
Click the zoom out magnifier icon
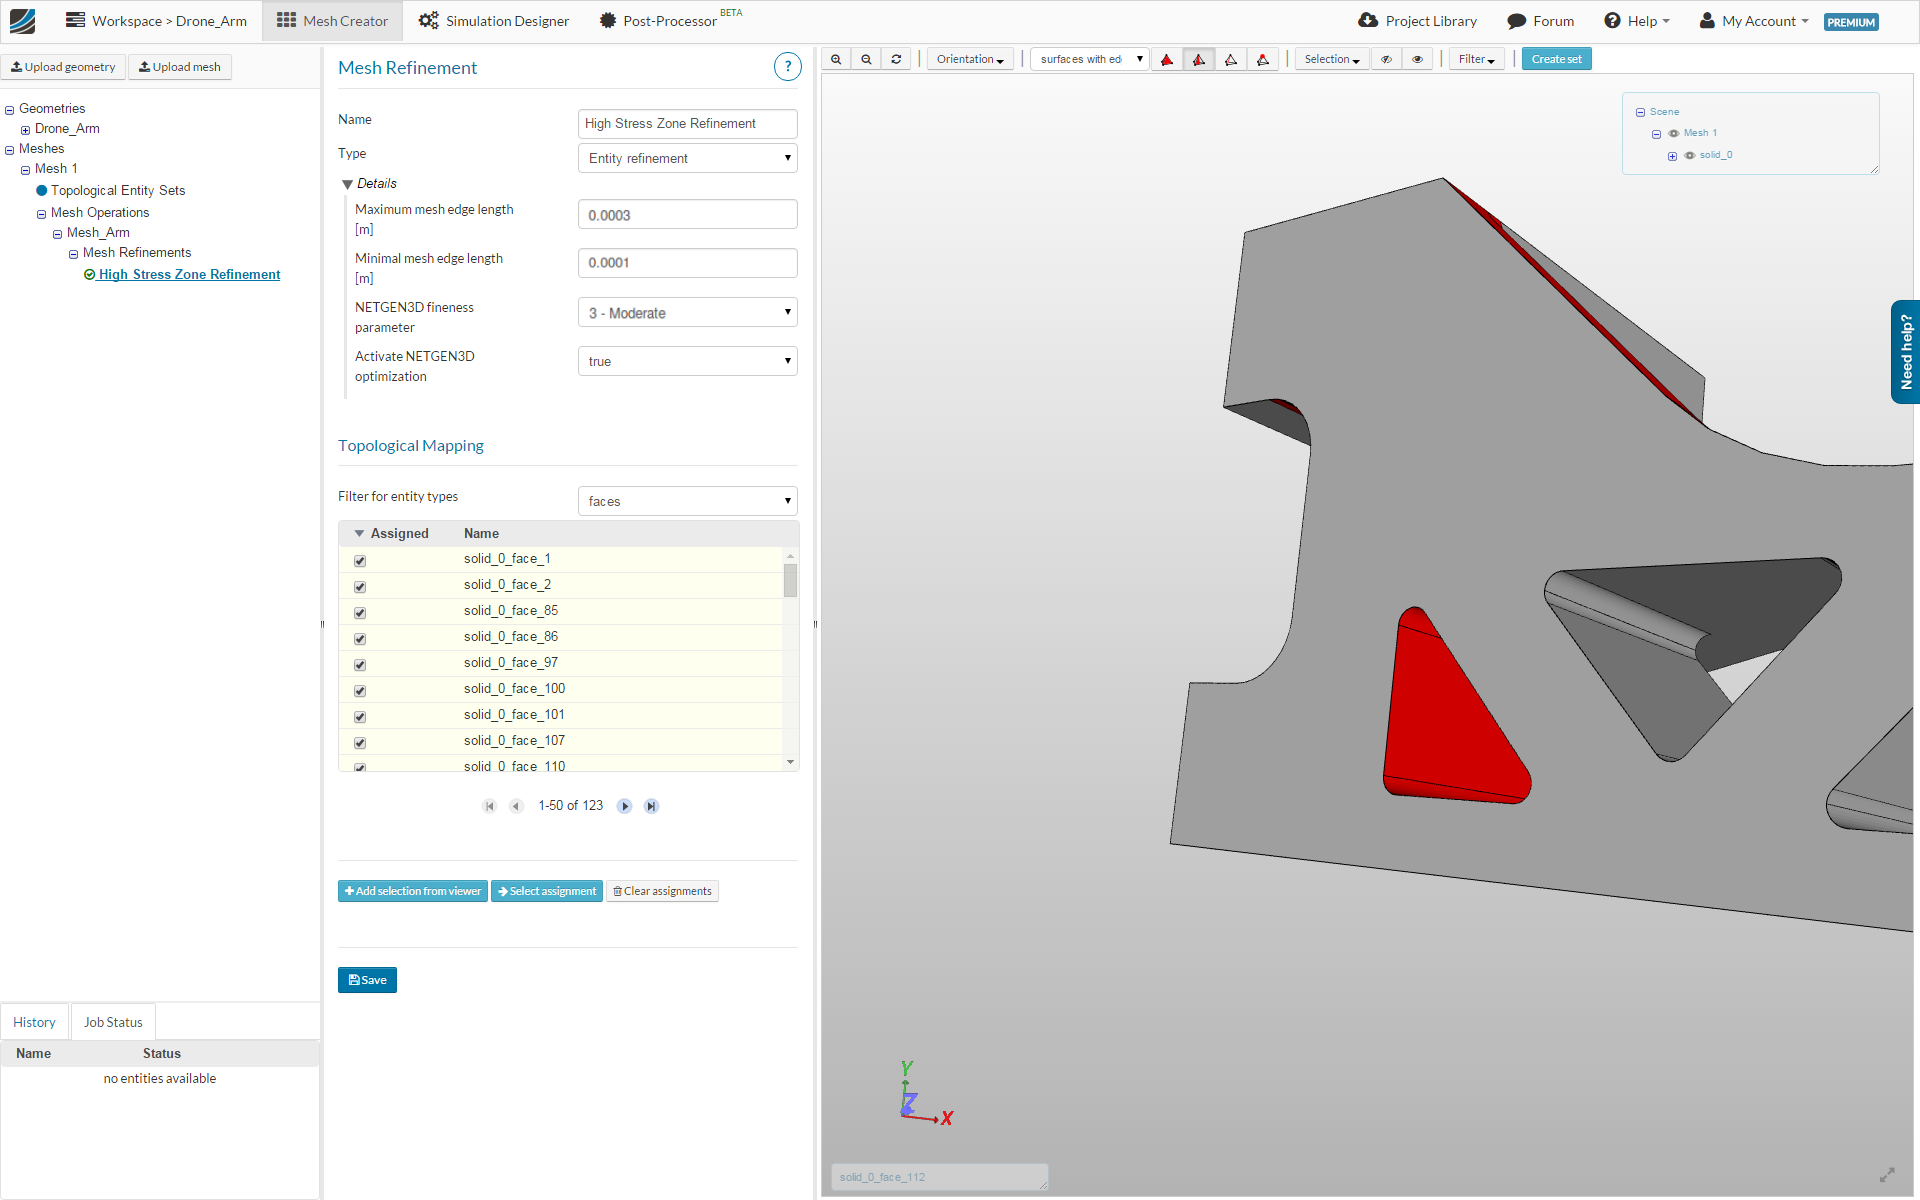tap(866, 60)
